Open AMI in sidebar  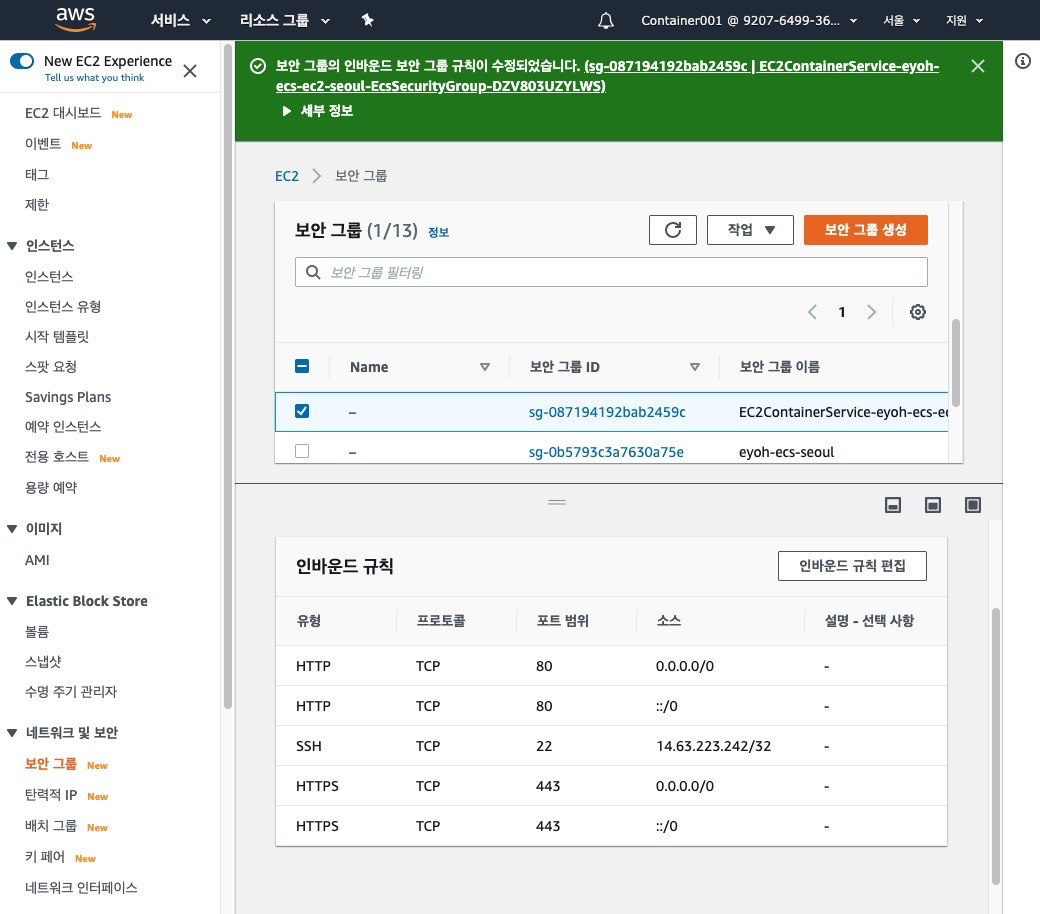pos(37,560)
